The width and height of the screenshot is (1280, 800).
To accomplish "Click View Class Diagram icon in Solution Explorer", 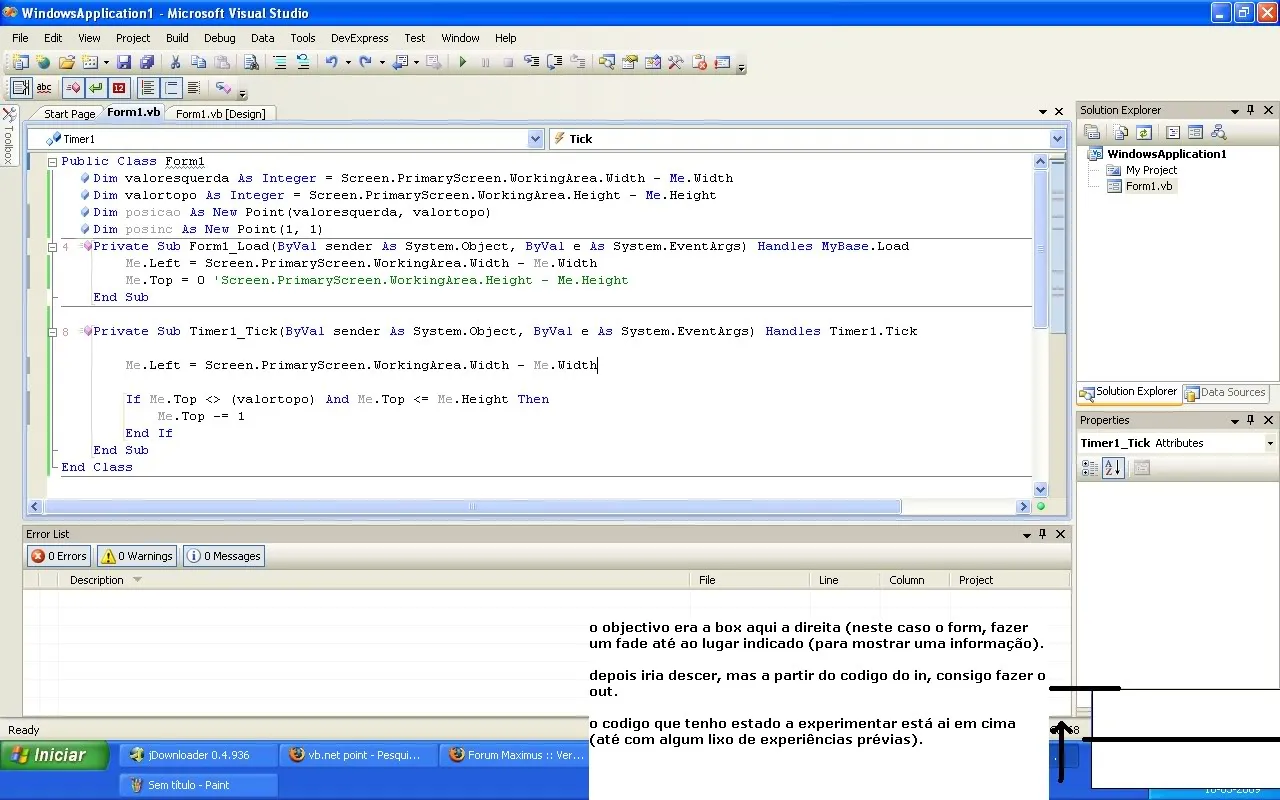I will click(1218, 132).
